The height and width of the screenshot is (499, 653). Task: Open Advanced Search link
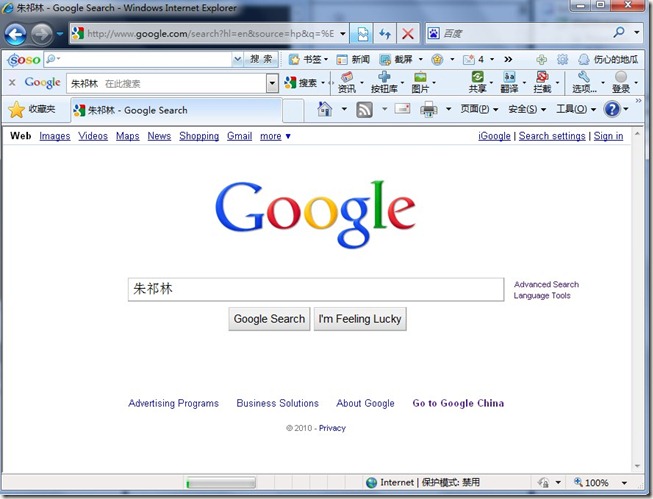546,284
